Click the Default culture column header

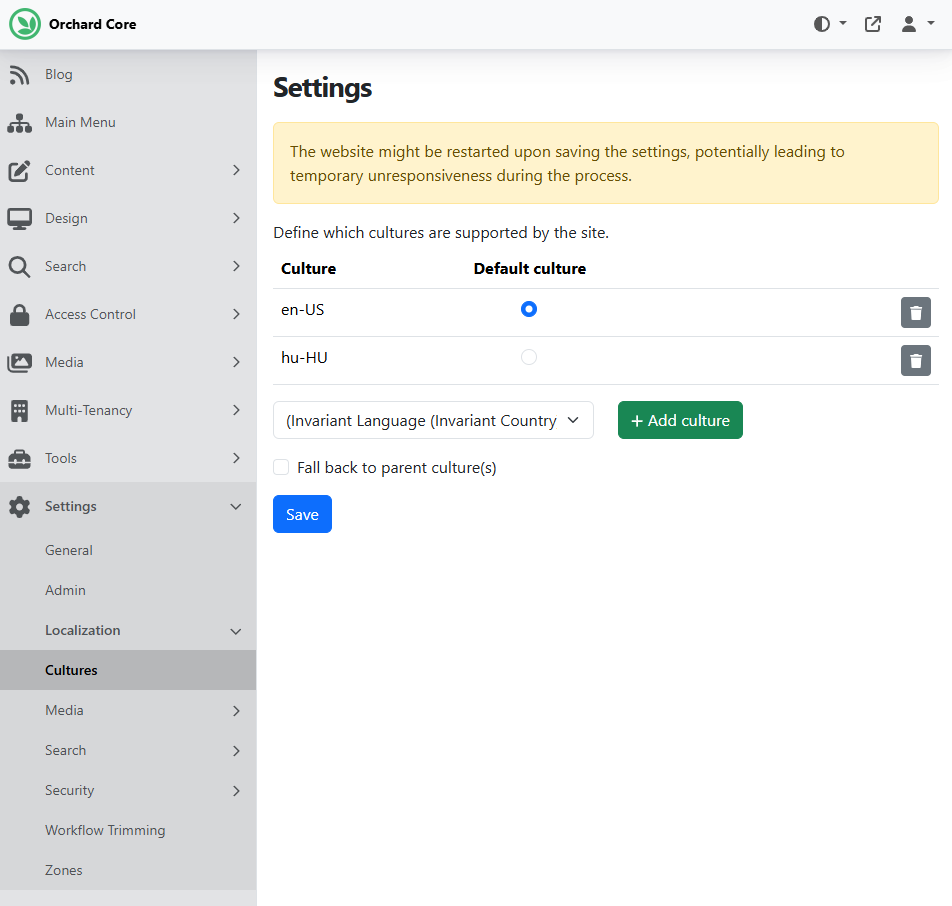[x=529, y=268]
